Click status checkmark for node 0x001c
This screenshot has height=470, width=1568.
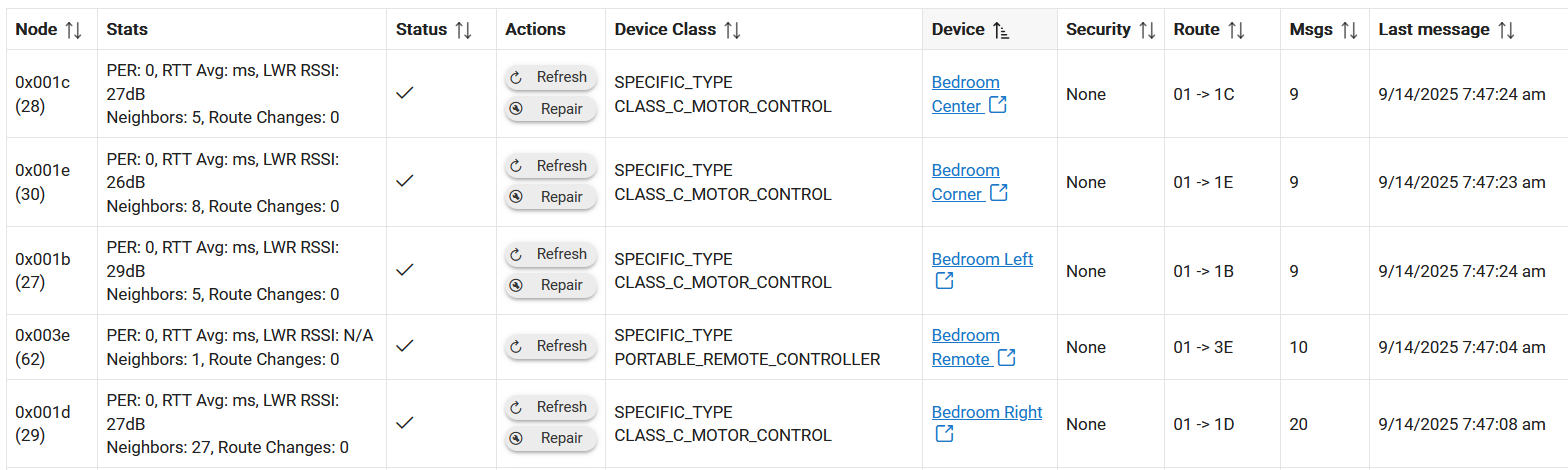405,93
